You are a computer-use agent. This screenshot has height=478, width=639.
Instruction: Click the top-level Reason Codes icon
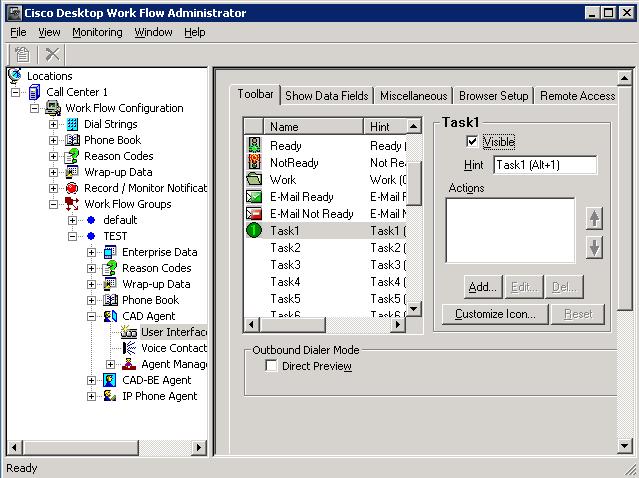(72, 156)
